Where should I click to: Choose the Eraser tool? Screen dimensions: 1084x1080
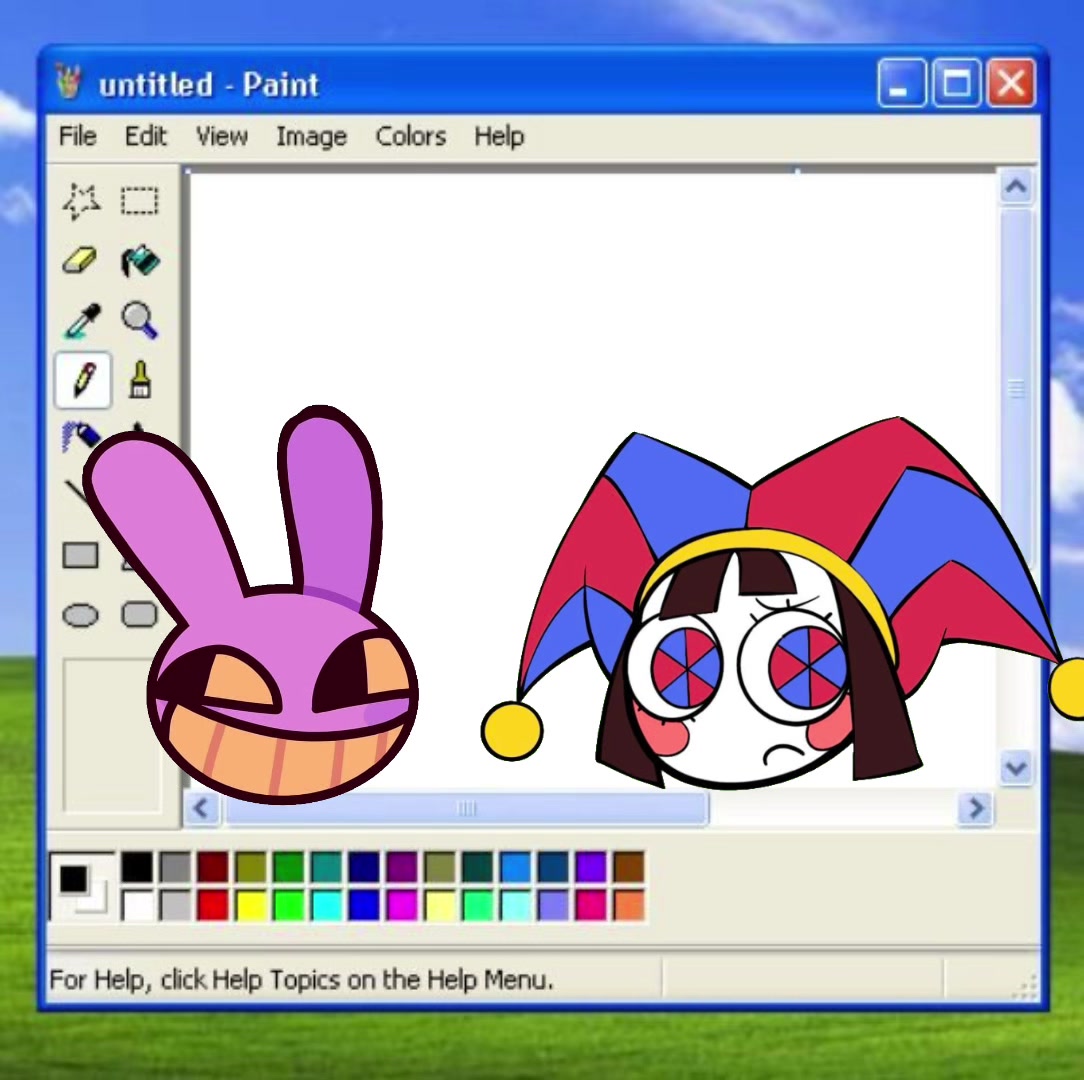(x=80, y=261)
